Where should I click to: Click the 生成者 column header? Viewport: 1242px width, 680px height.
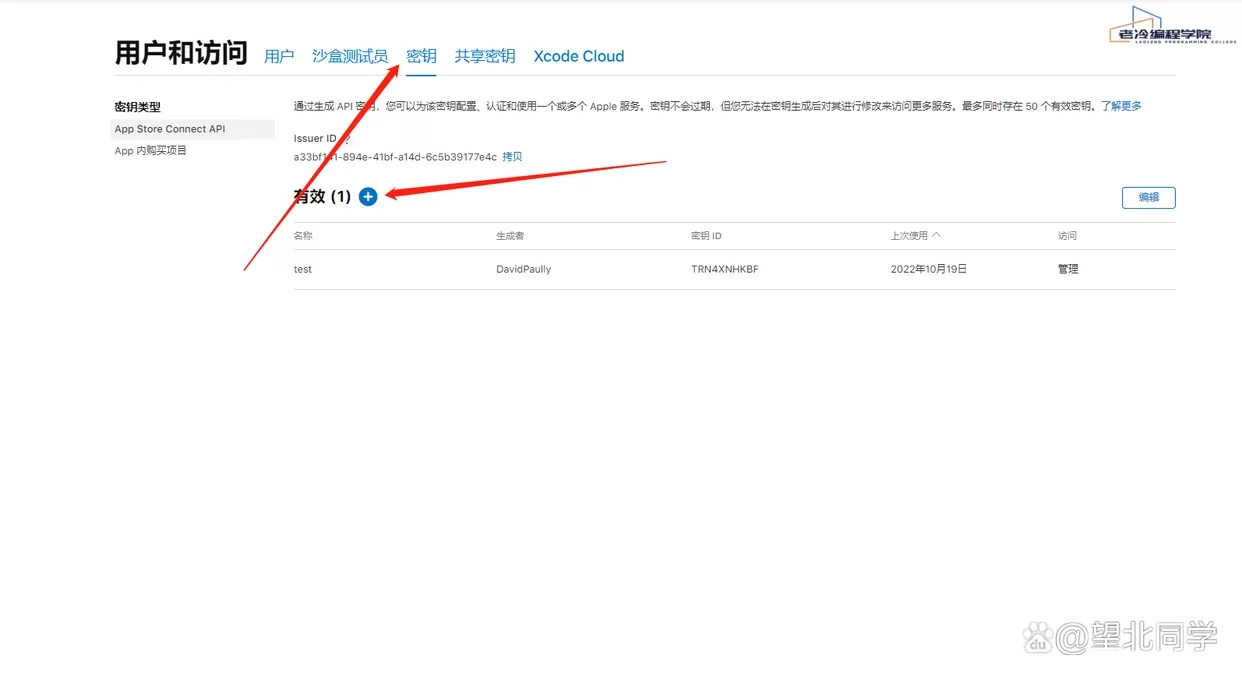click(510, 236)
